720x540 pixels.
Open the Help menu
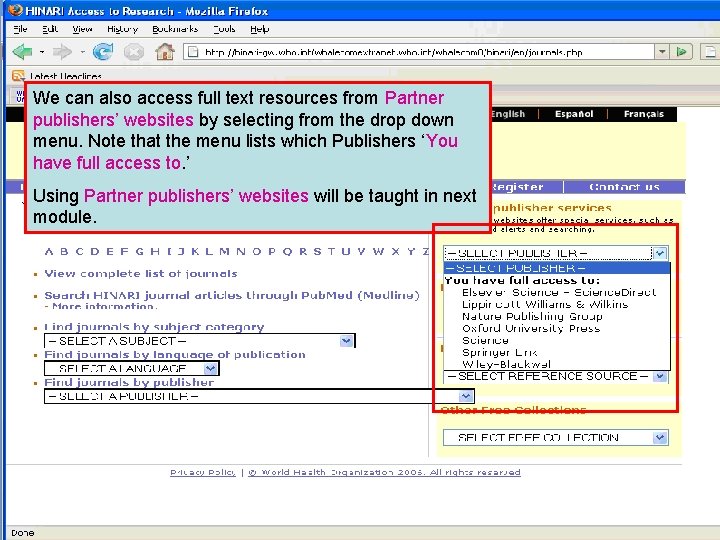coord(259,29)
